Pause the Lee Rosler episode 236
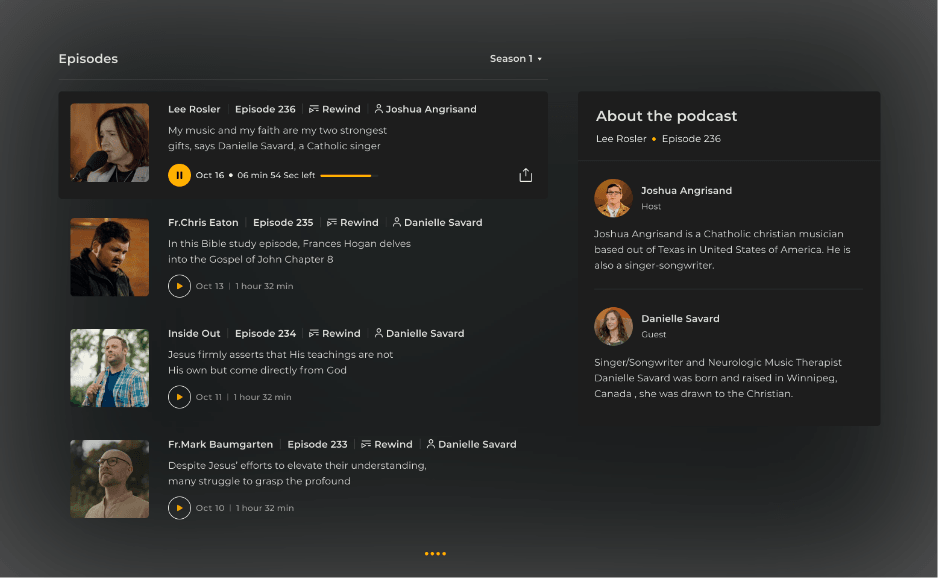The width and height of the screenshot is (938, 578). 179,175
